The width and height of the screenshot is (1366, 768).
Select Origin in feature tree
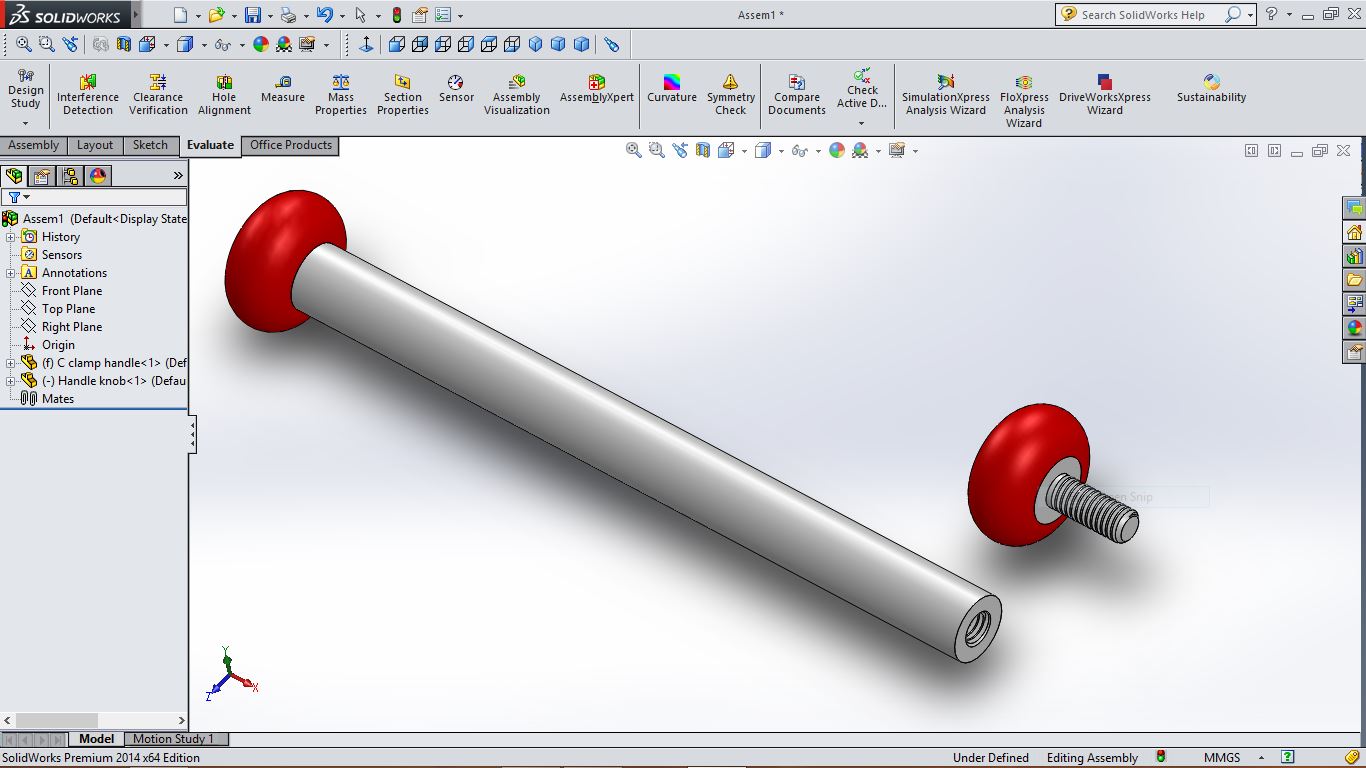pyautogui.click(x=58, y=345)
